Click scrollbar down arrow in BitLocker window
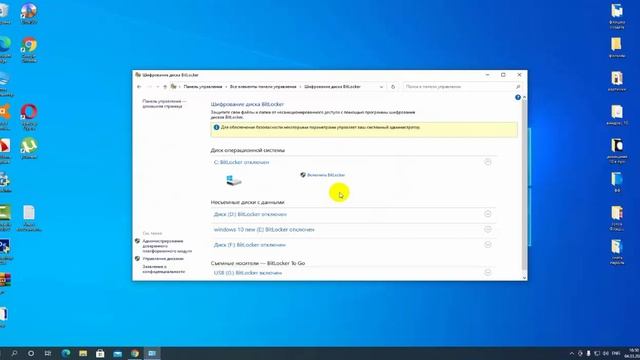The image size is (640, 360). point(524,278)
